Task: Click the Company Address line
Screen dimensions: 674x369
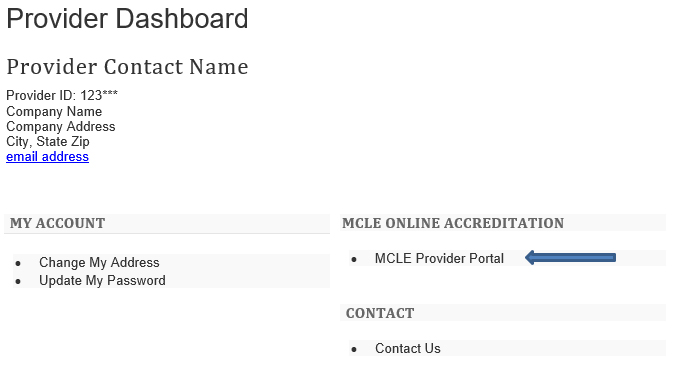Action: [x=61, y=126]
